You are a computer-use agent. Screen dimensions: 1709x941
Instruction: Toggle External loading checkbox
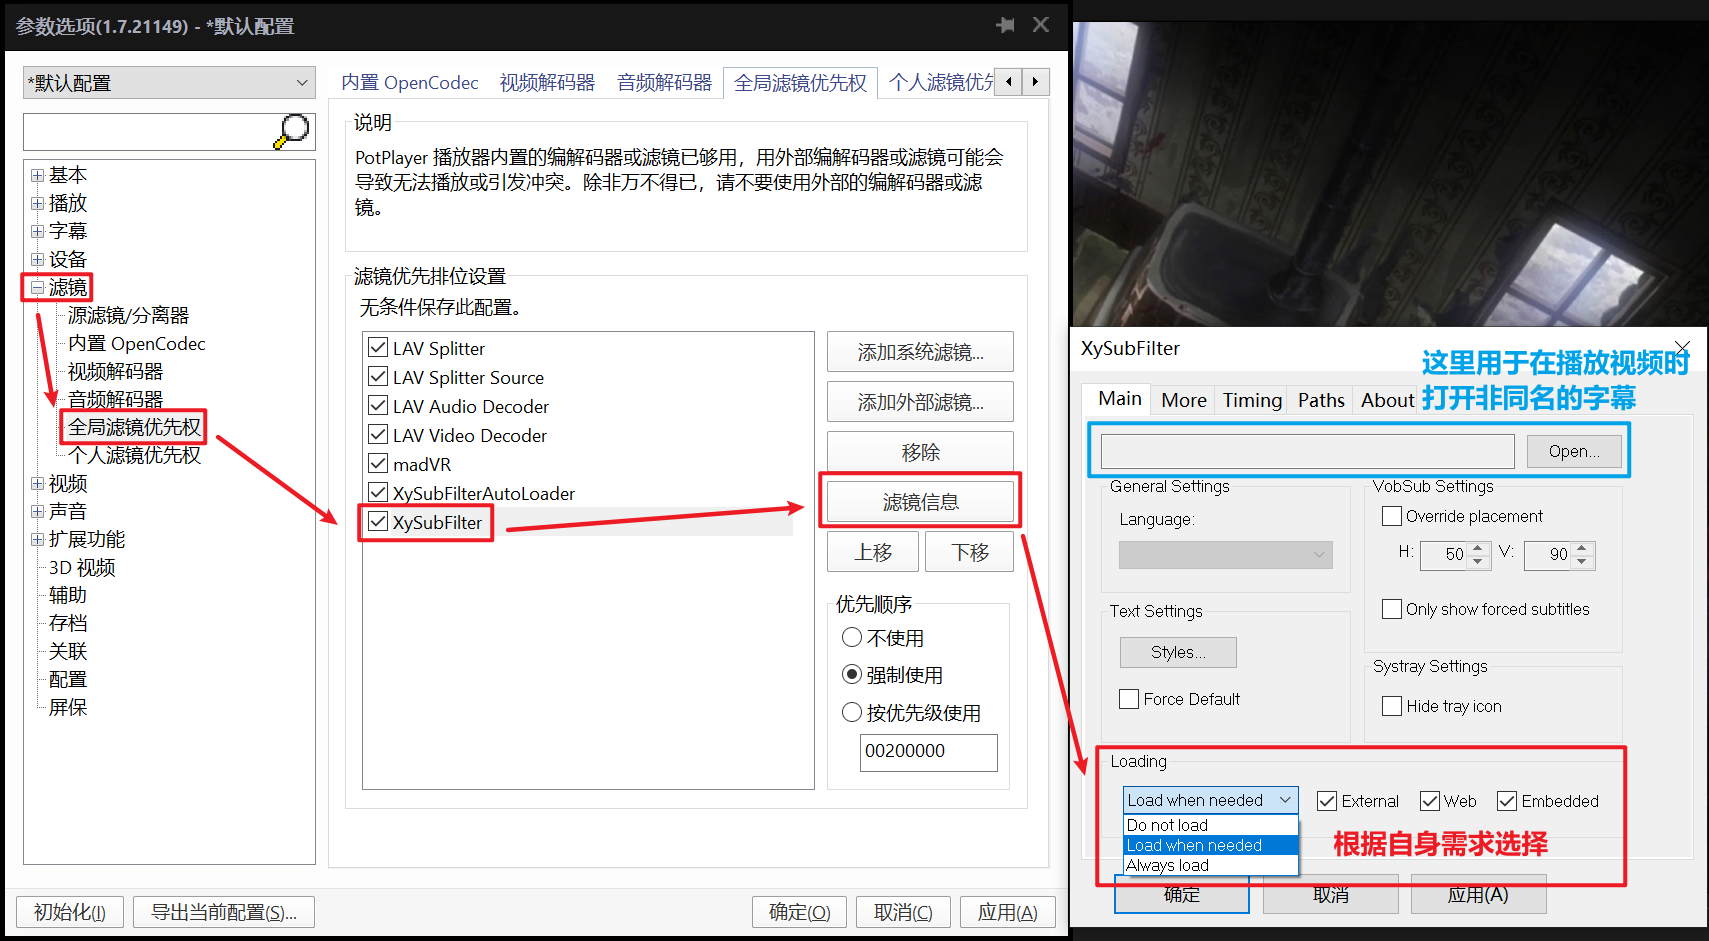click(1327, 801)
